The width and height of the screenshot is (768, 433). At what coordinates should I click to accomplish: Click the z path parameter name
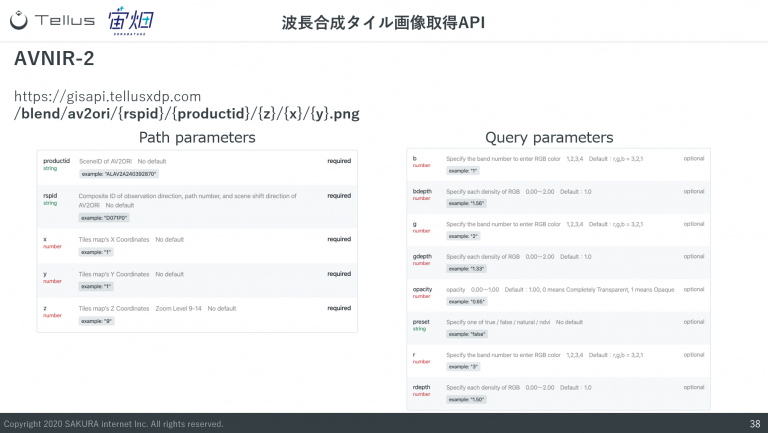45,308
